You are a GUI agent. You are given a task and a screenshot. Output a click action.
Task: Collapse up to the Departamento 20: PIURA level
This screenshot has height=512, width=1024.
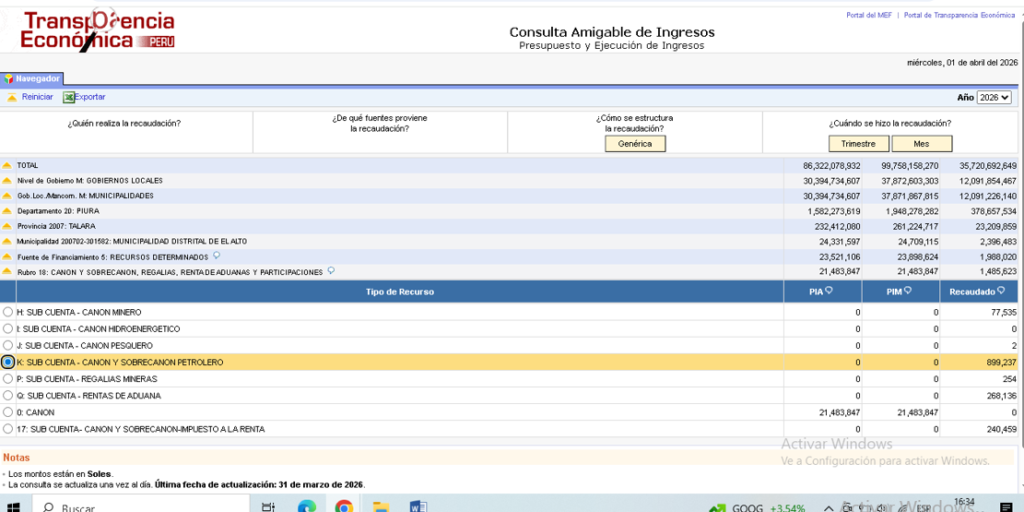click(x=7, y=211)
